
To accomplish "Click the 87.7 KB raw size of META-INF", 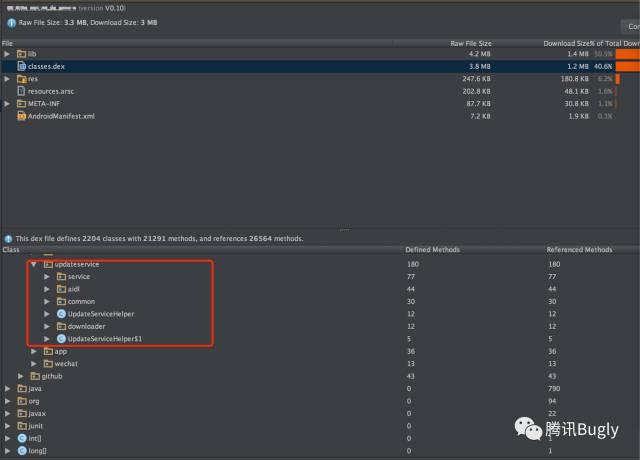I will pyautogui.click(x=478, y=104).
